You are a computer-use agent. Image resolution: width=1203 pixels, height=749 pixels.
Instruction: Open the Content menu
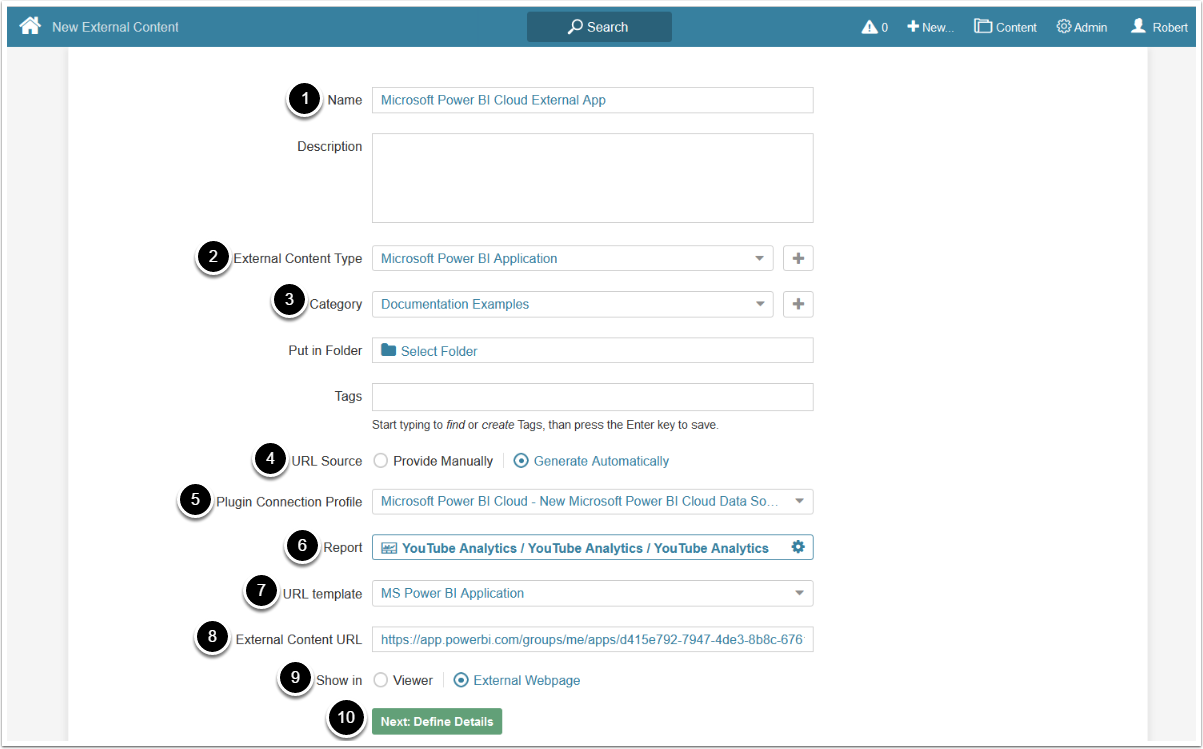click(1006, 27)
